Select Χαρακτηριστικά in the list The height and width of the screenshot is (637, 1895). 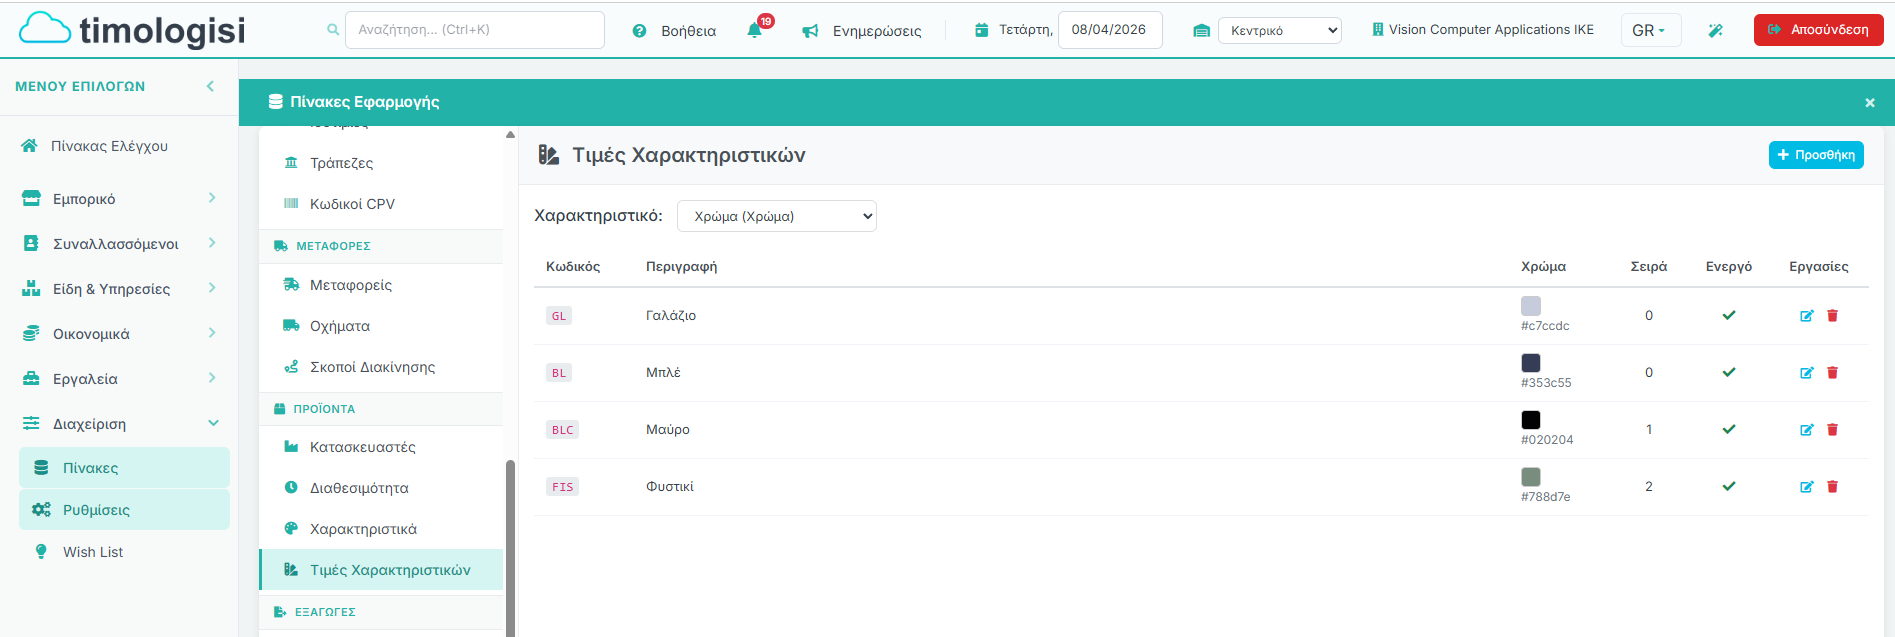click(381, 529)
